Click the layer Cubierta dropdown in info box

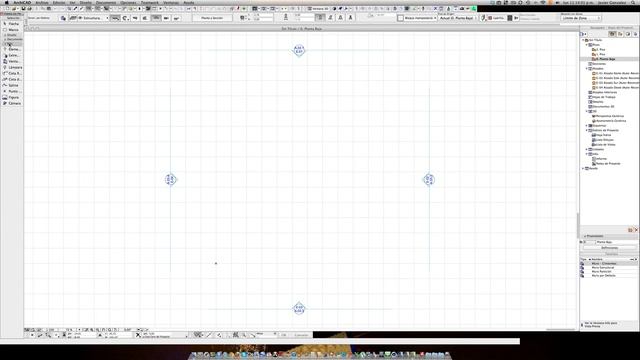[x=496, y=18]
